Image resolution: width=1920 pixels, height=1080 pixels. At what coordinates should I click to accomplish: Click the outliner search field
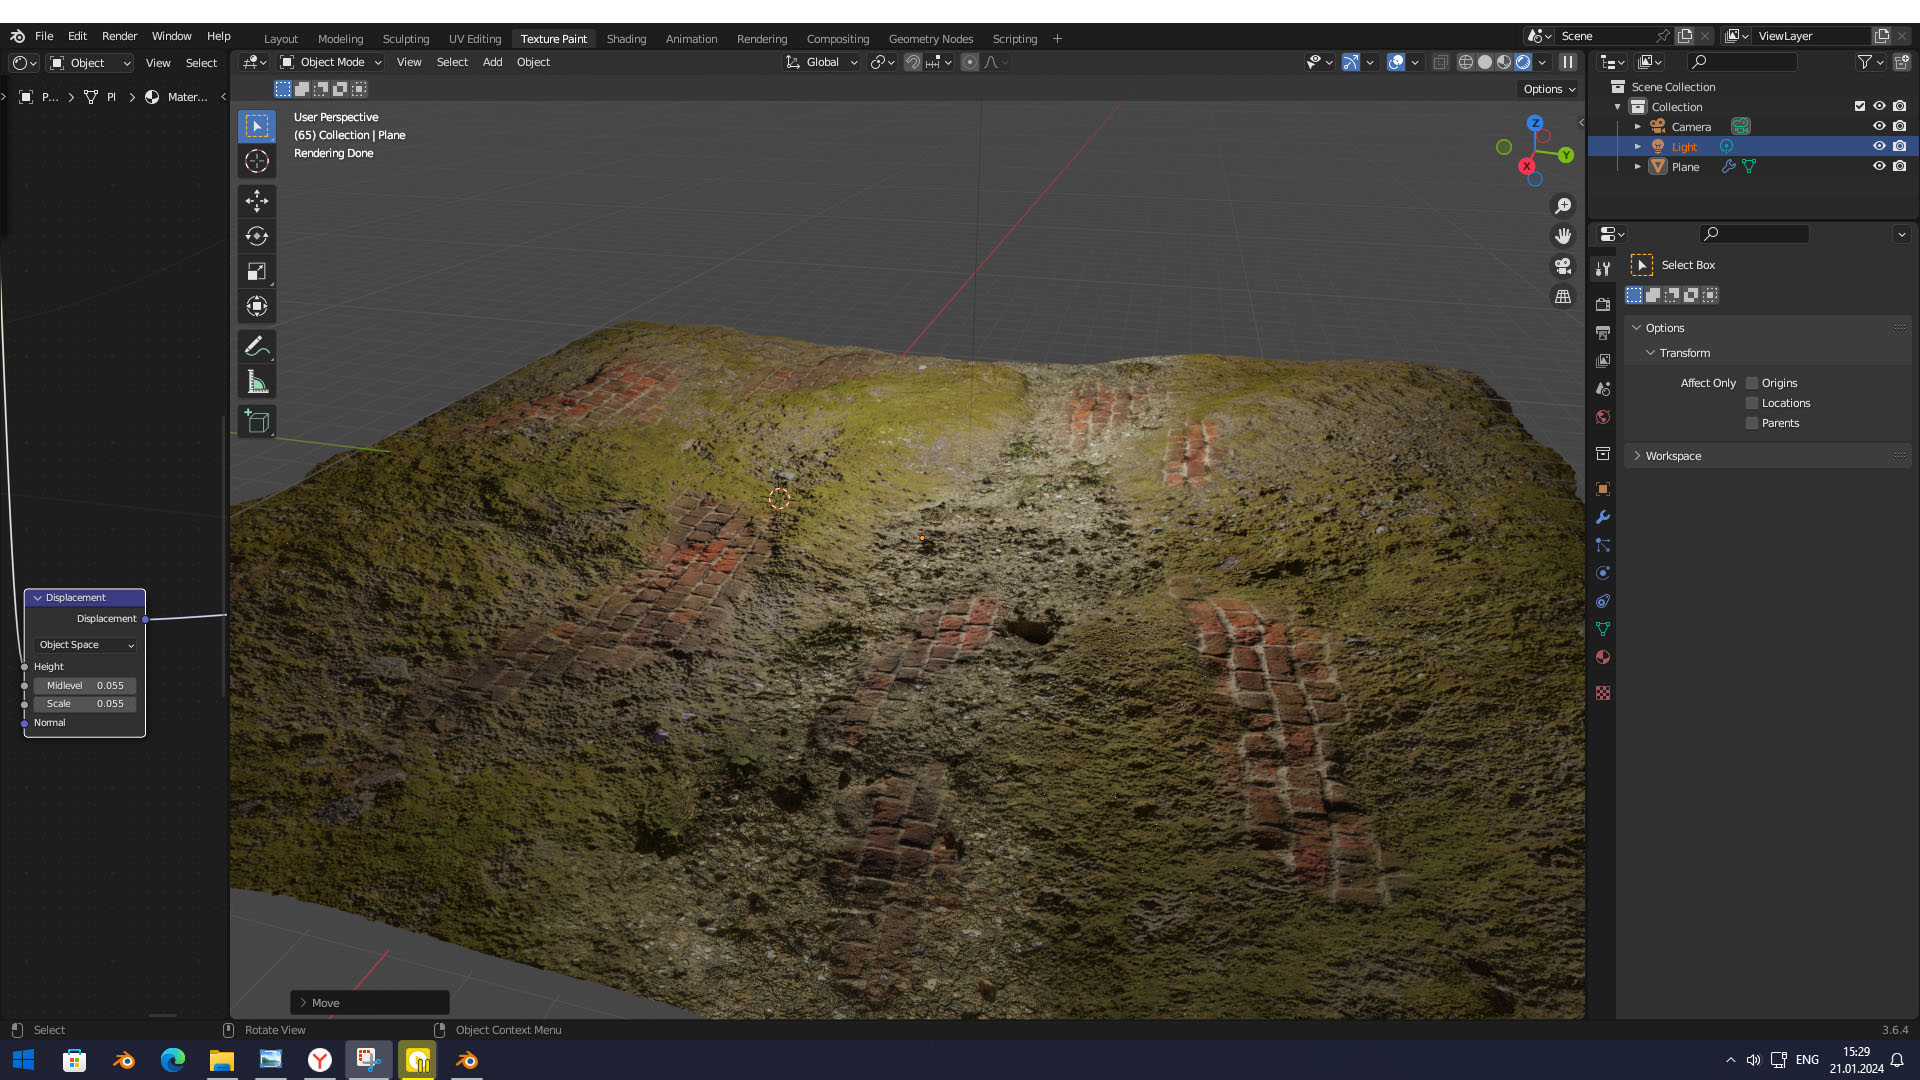point(1742,62)
